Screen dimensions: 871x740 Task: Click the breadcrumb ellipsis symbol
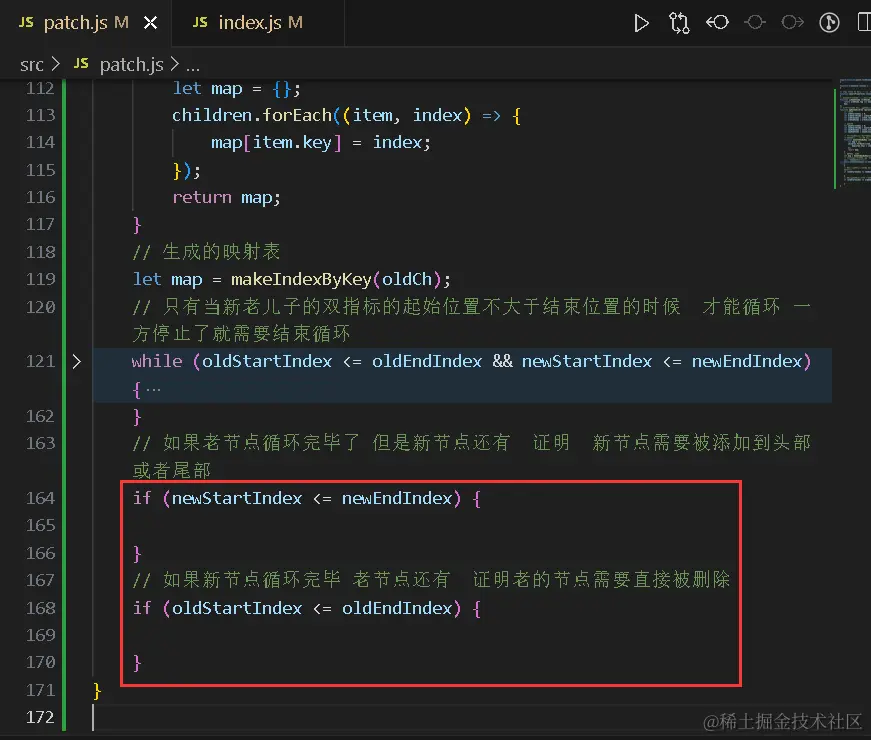(x=193, y=67)
